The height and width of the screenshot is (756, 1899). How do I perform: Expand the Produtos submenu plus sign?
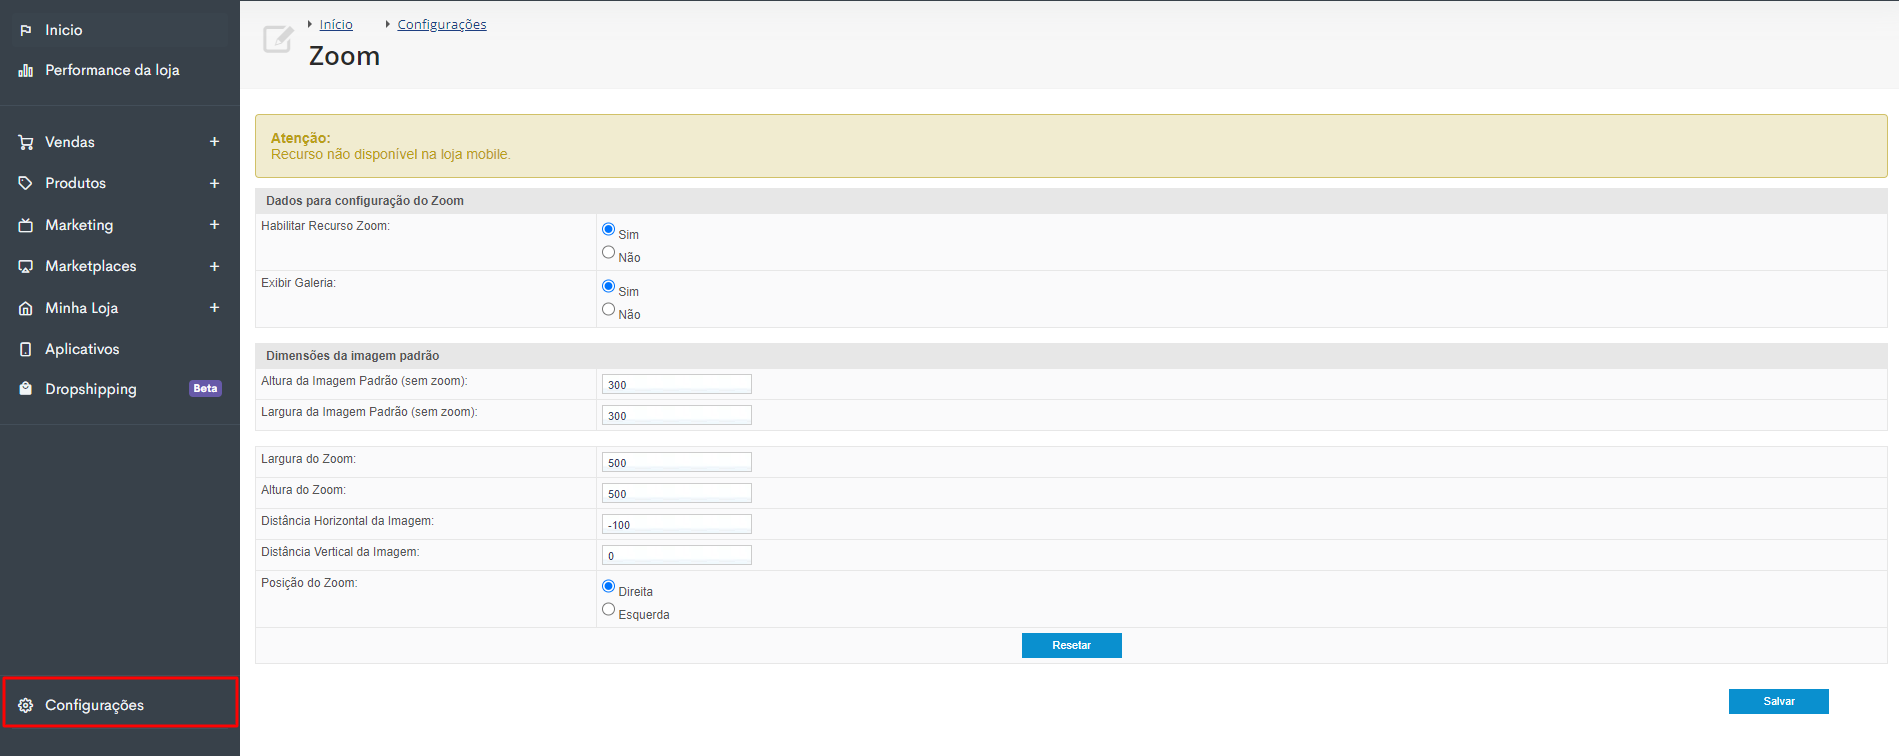pyautogui.click(x=214, y=184)
